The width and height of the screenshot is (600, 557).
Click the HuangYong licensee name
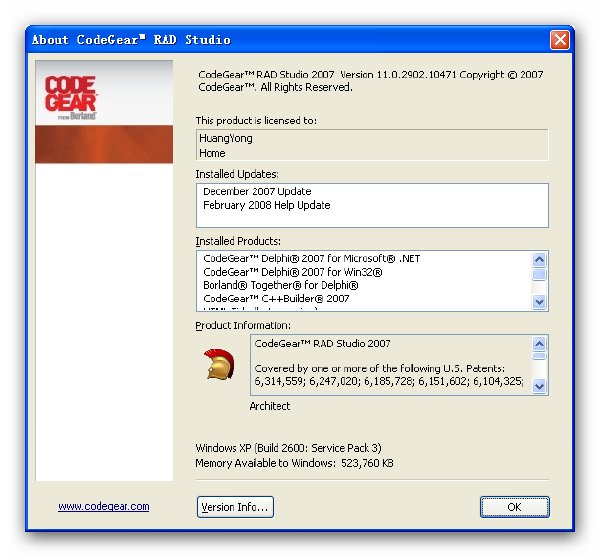click(226, 138)
